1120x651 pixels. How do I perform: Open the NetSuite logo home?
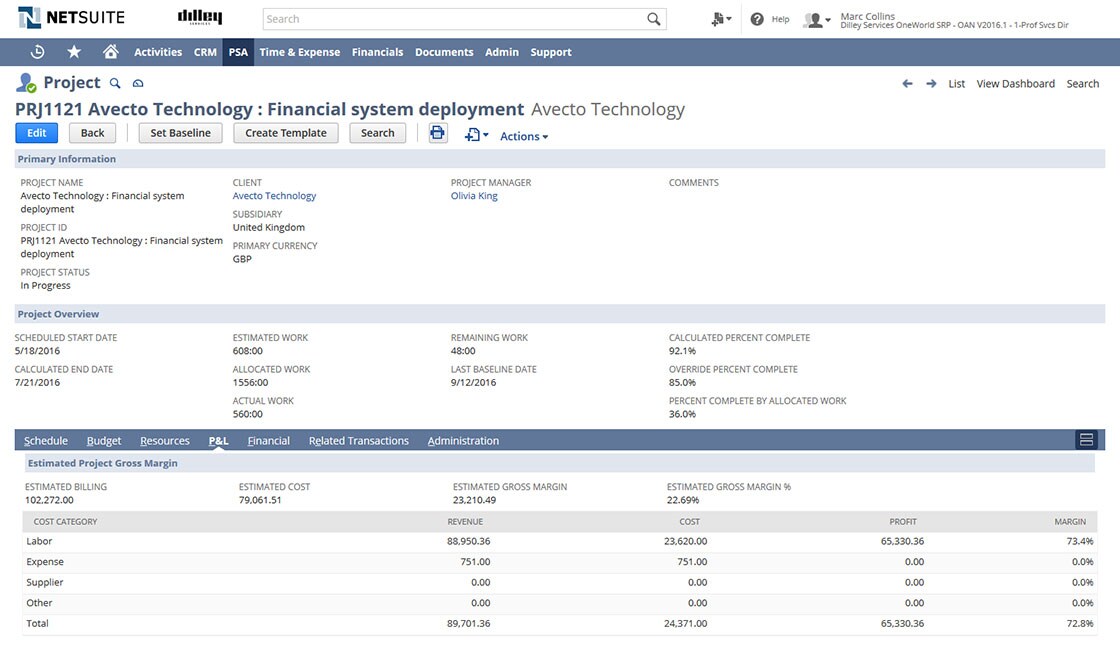click(71, 18)
